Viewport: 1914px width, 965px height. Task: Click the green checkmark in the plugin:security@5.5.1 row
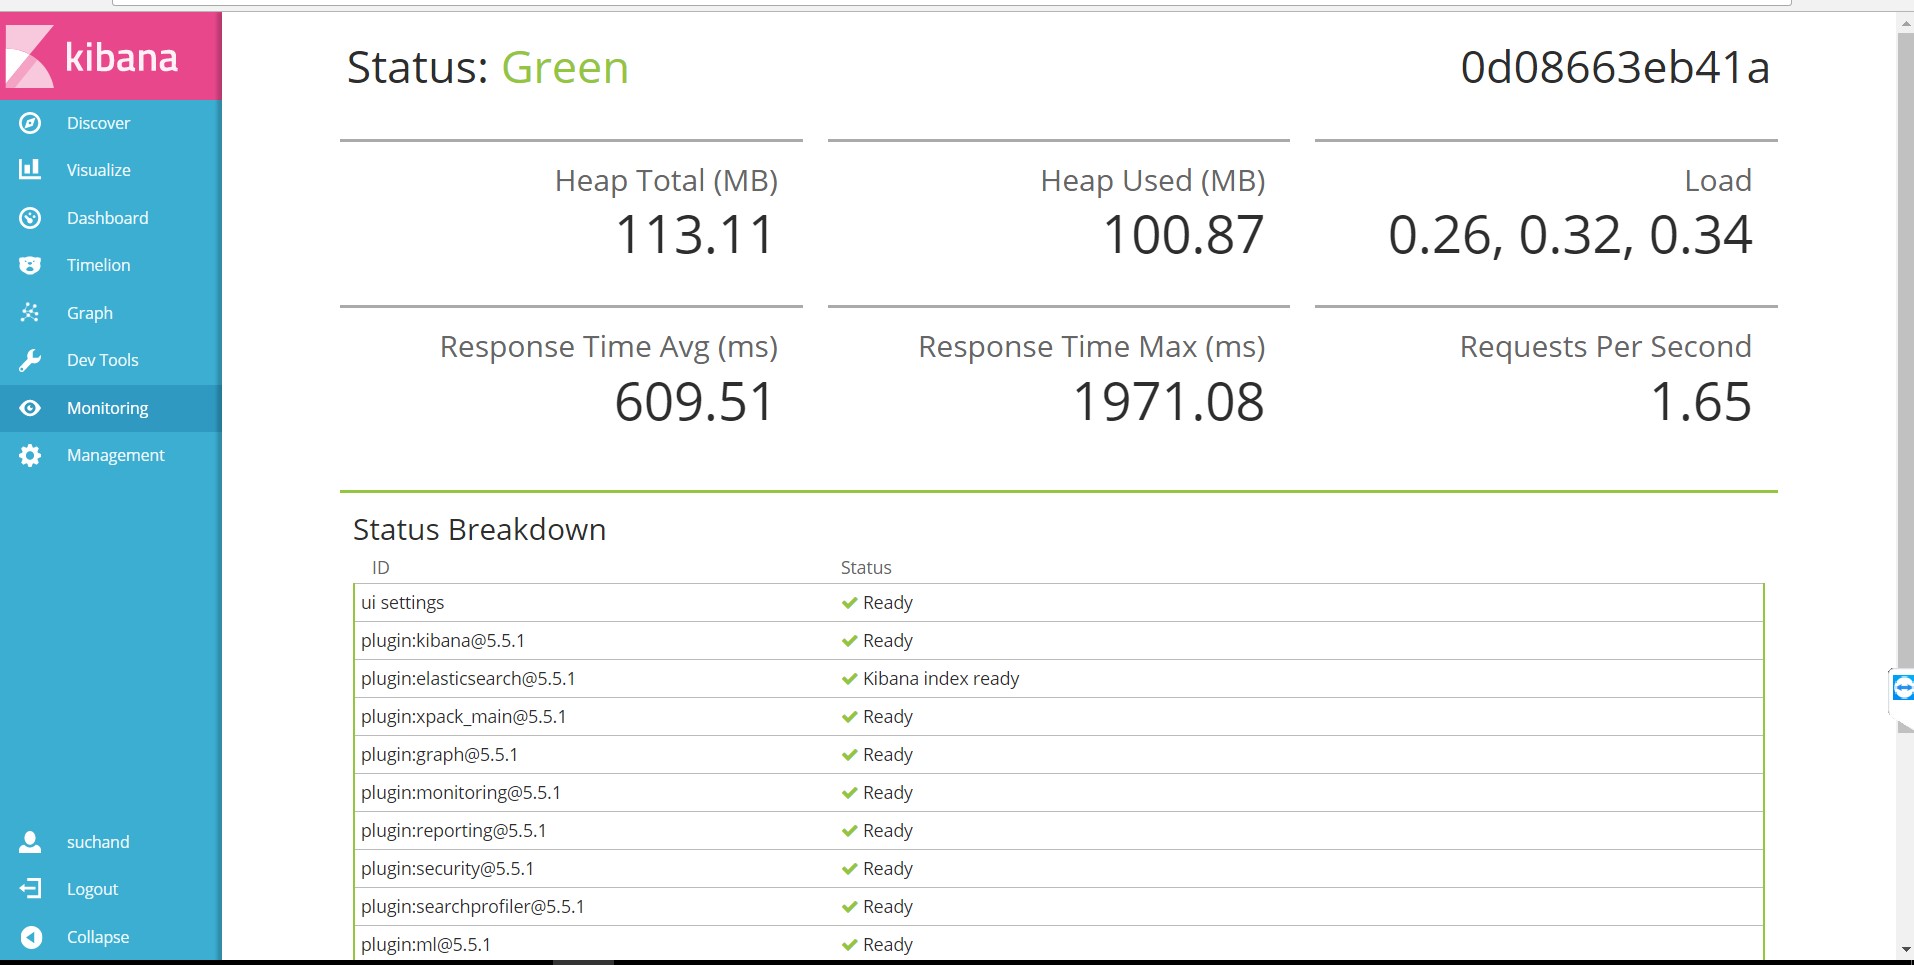point(850,869)
